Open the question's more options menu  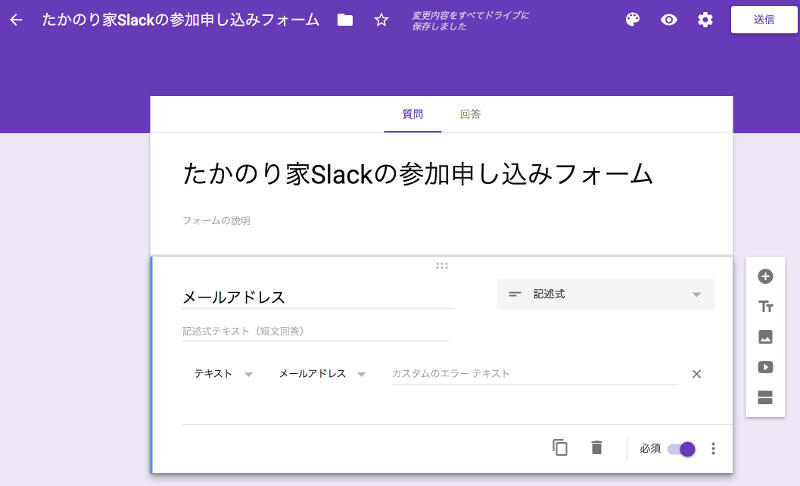coord(713,448)
